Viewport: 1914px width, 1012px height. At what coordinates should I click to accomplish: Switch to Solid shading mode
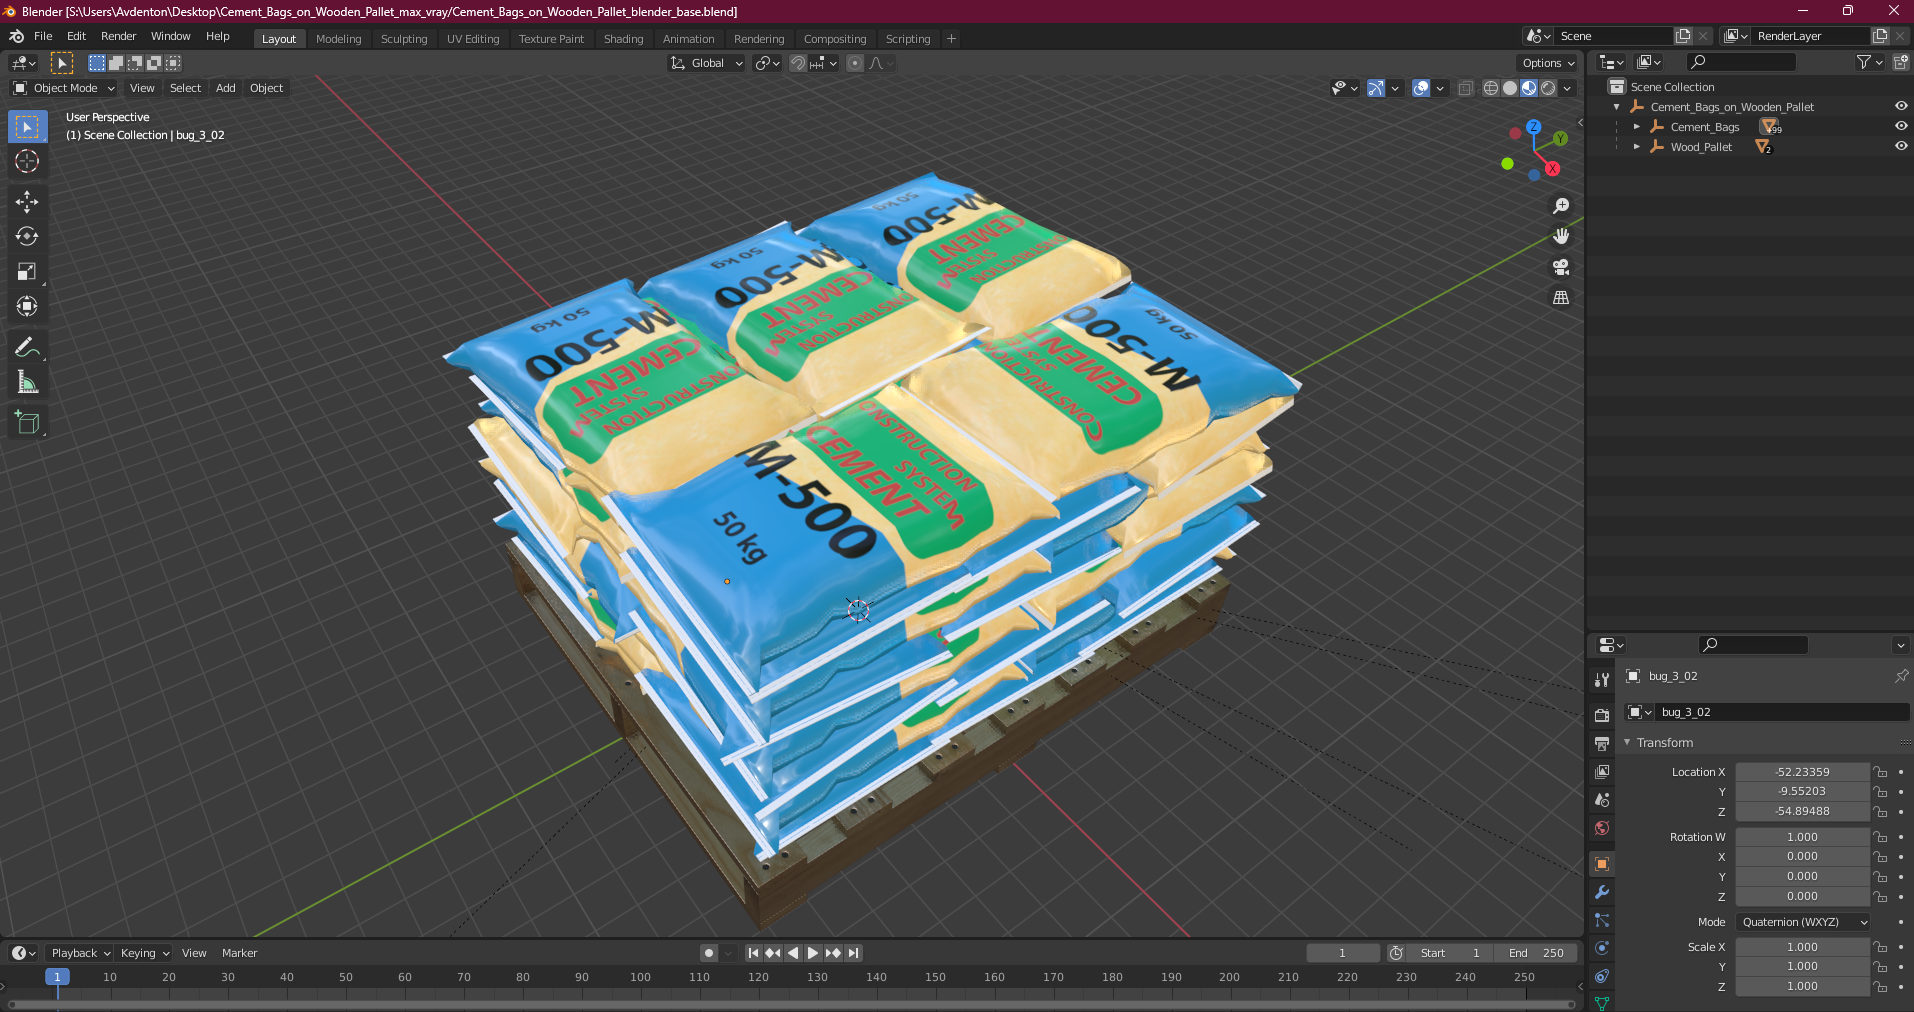point(1510,88)
